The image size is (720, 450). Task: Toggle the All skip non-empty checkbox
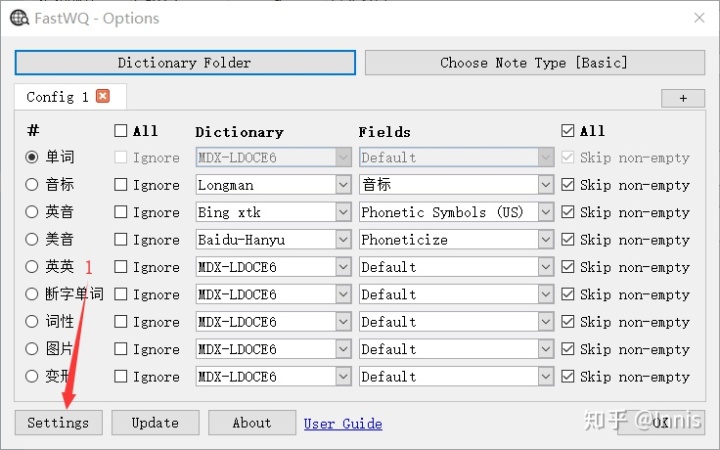point(568,131)
